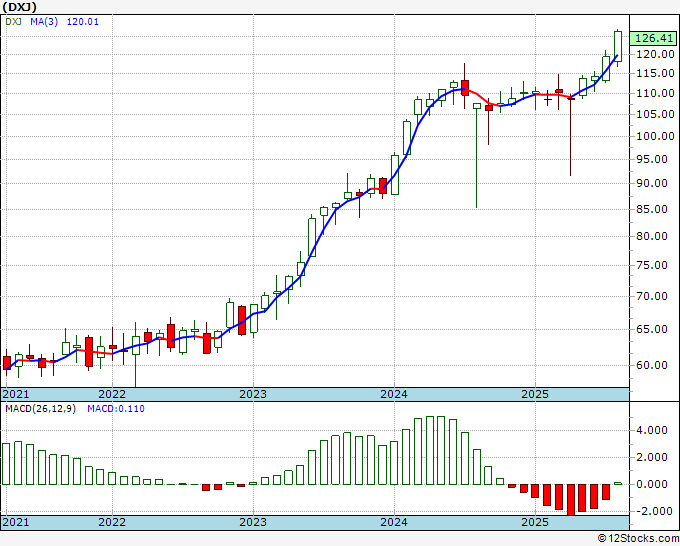Click the 100.00 price axis label
This screenshot has height=546, width=680.
point(655,136)
